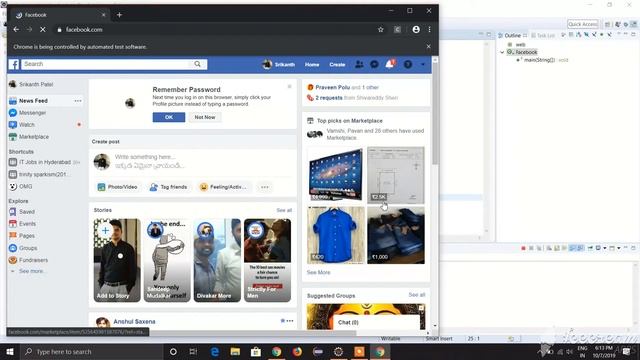
Task: Open the Messenger icon in the top bar
Action: coord(374,64)
